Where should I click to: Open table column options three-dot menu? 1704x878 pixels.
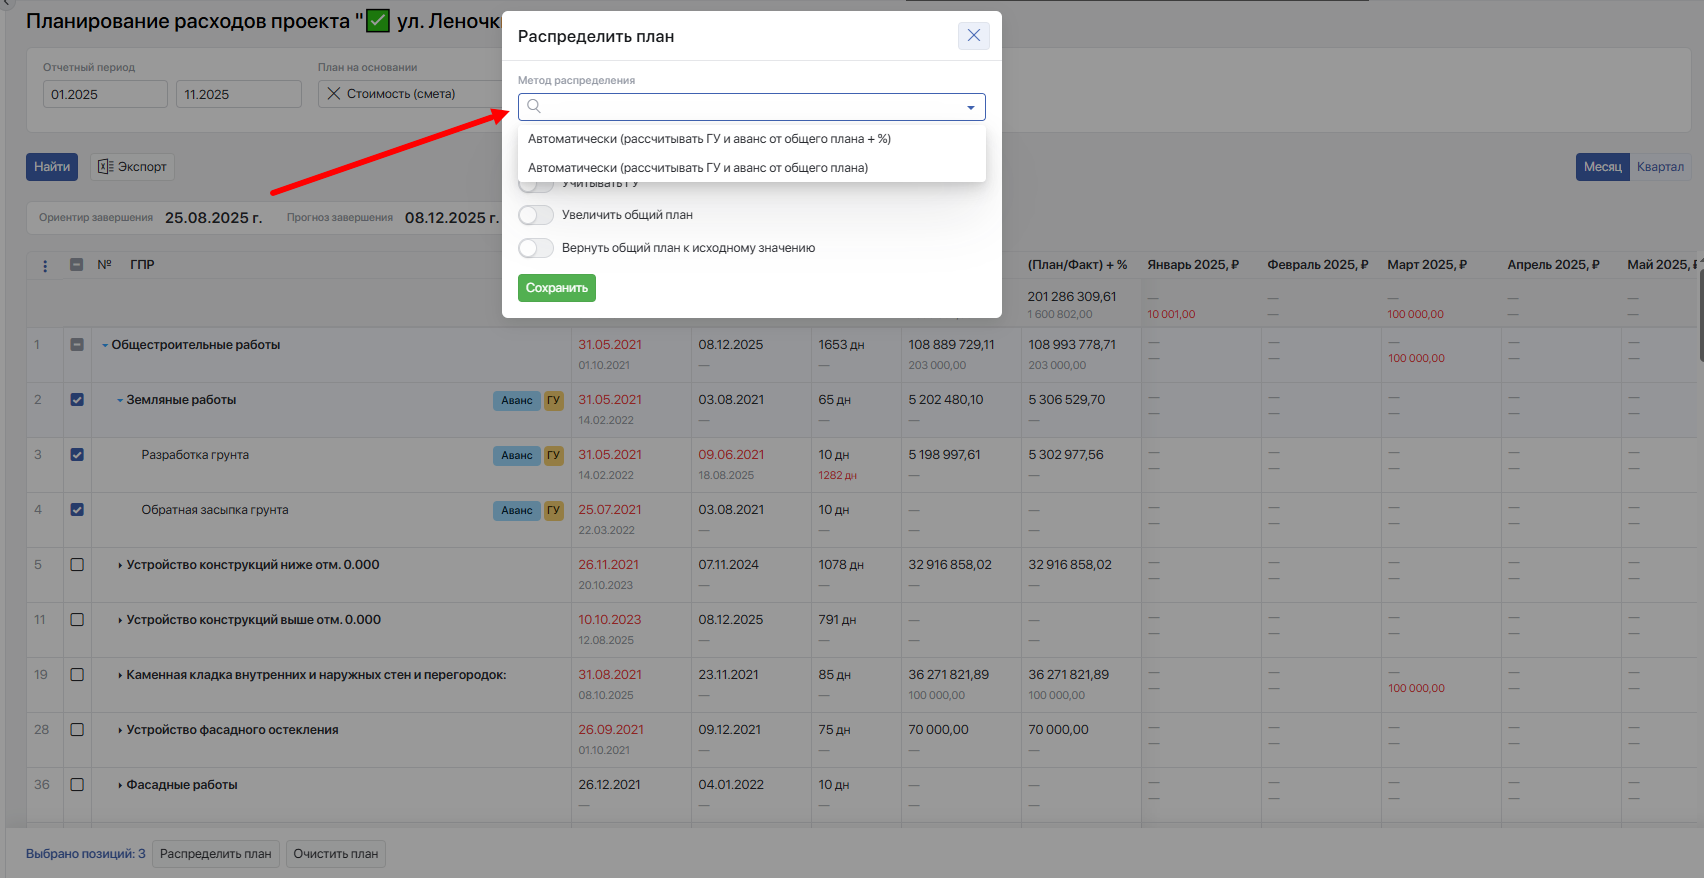pyautogui.click(x=45, y=266)
